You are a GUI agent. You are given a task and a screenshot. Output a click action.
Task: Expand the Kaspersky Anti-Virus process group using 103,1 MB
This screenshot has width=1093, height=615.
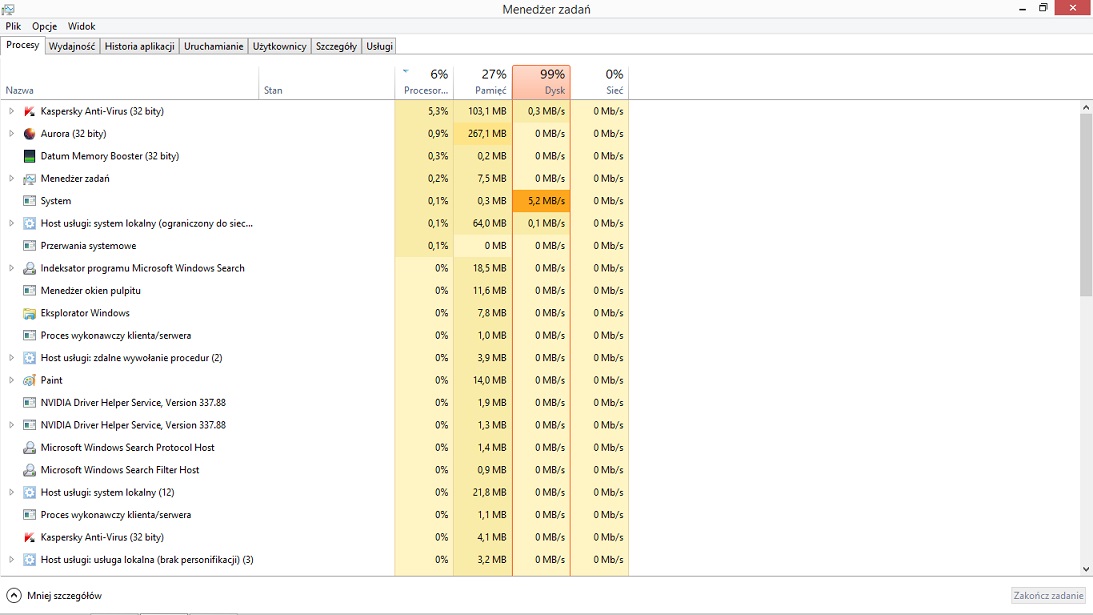point(11,111)
